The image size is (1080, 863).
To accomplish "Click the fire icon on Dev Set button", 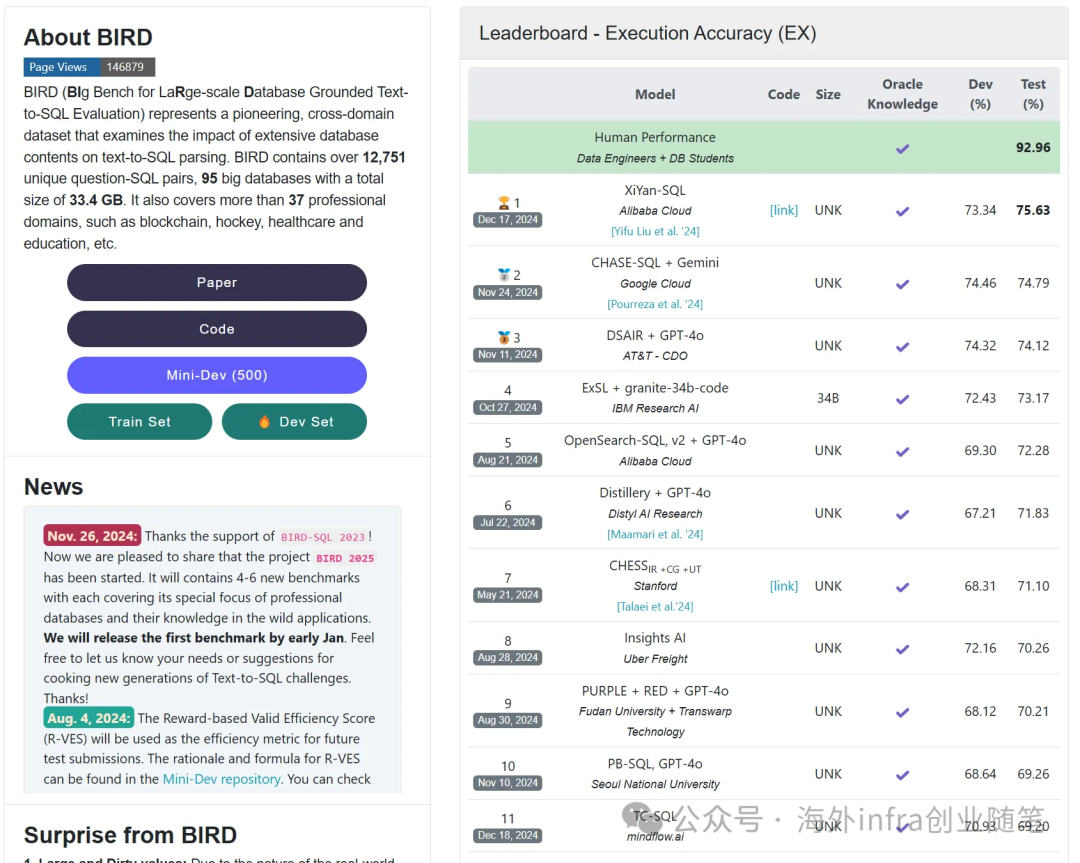I will pos(264,422).
